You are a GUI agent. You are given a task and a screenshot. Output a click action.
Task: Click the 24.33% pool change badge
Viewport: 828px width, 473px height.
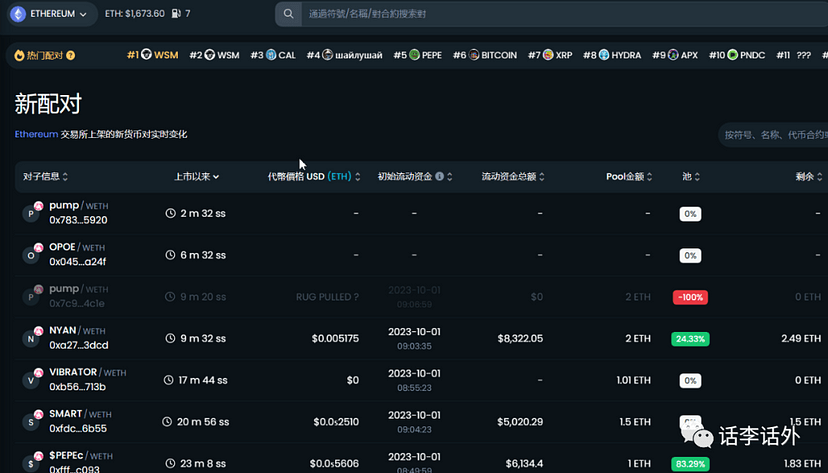(690, 339)
